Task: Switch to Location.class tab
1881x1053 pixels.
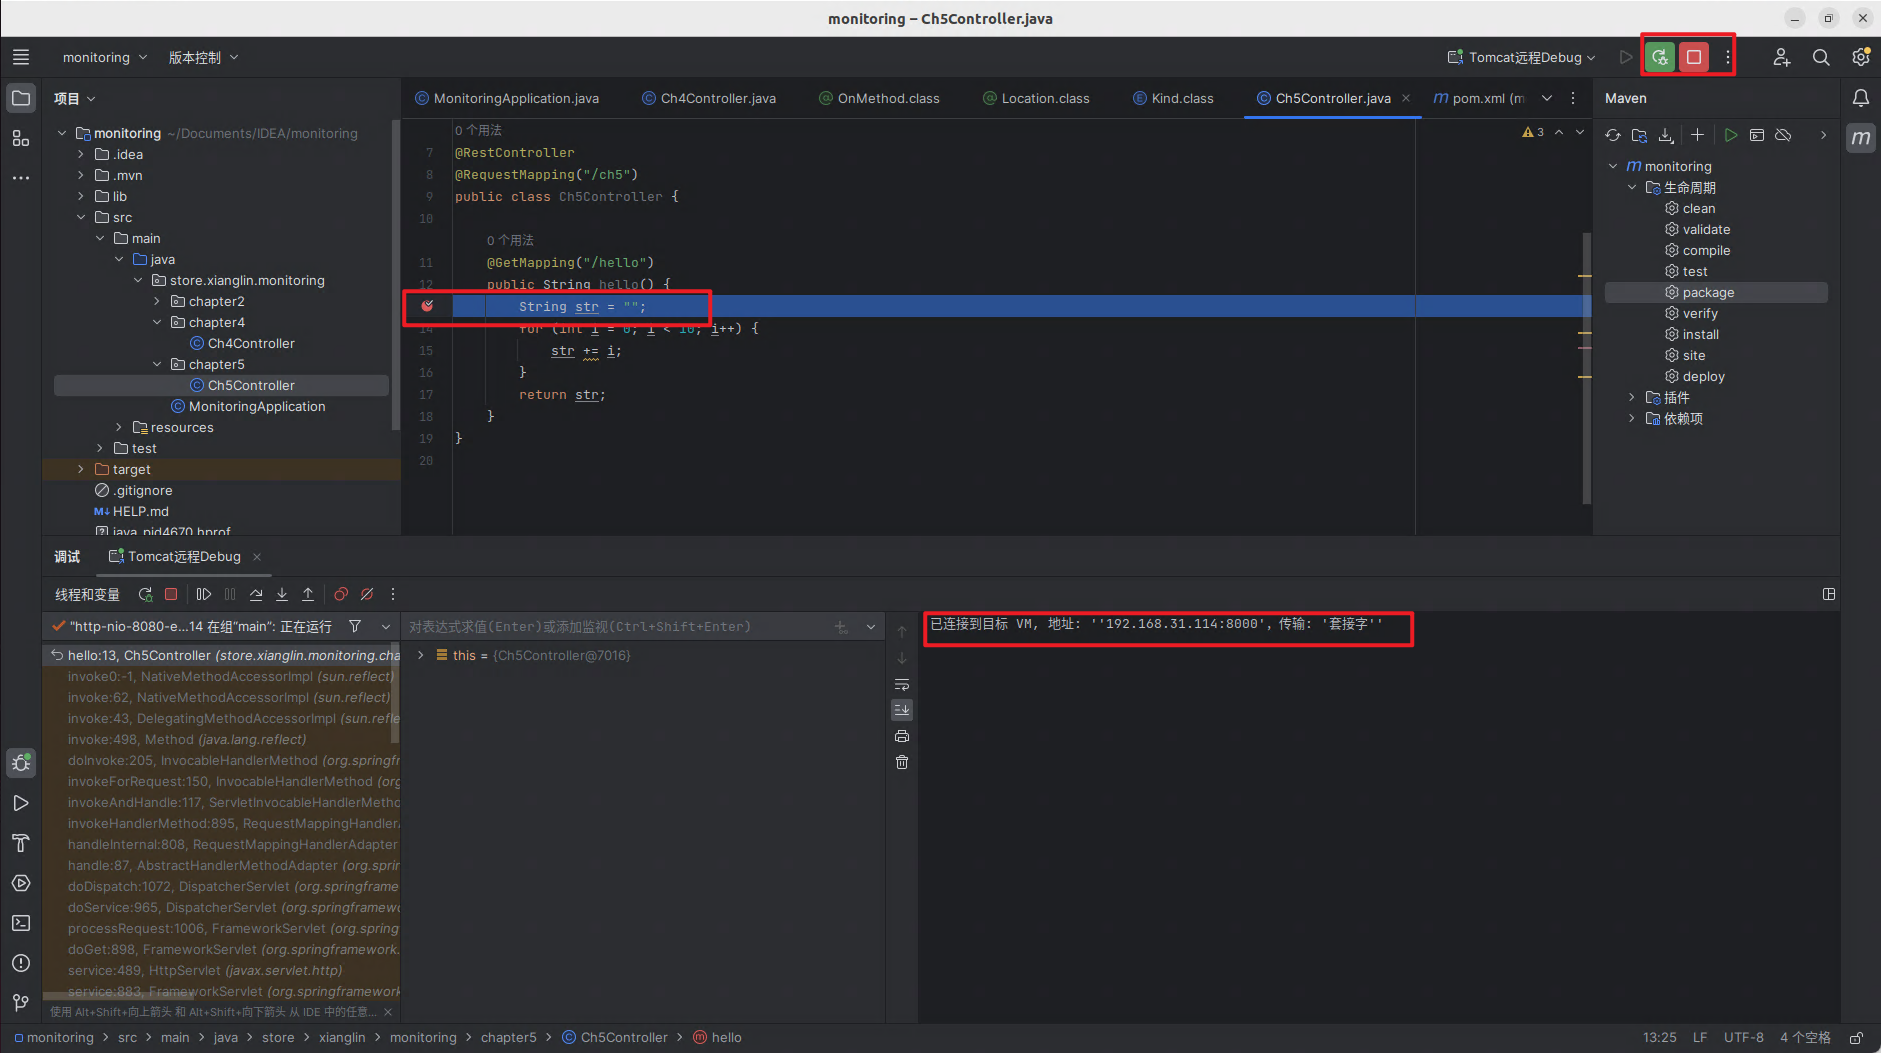Action: tap(1036, 98)
